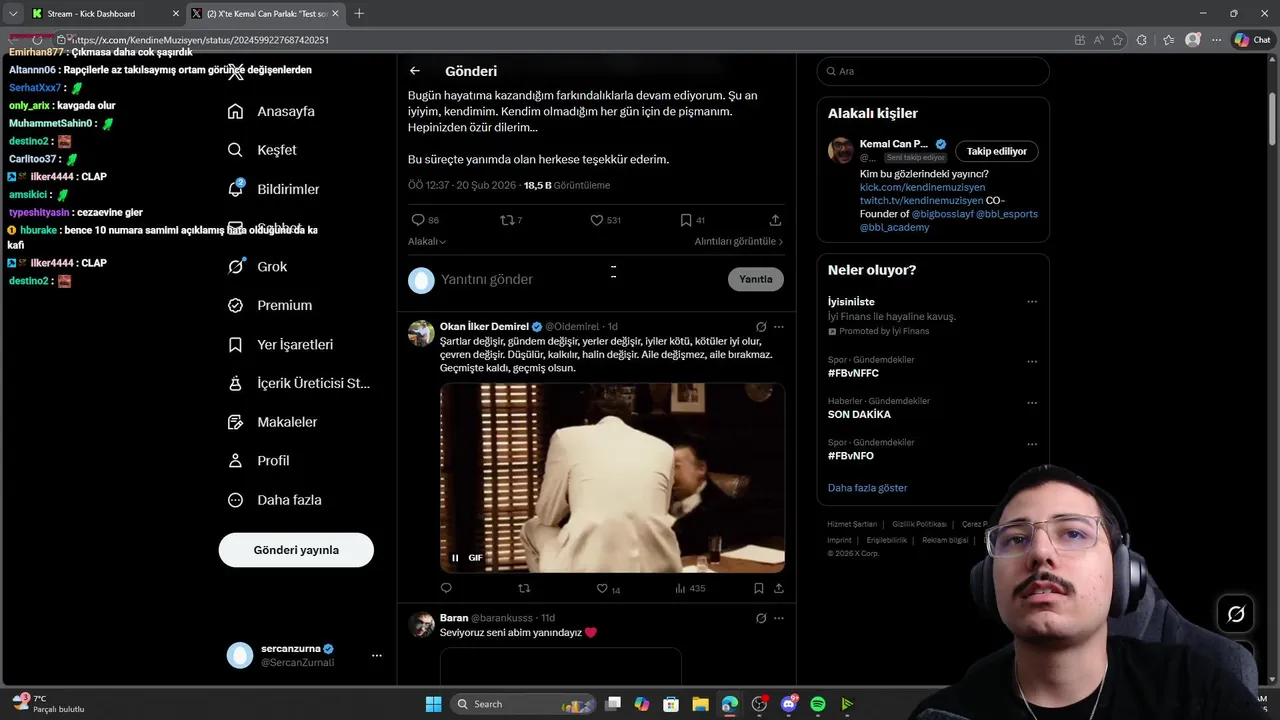The width and height of the screenshot is (1280, 720).
Task: Open the twitch.tv/kendinemuzisyen link
Action: coord(921,200)
